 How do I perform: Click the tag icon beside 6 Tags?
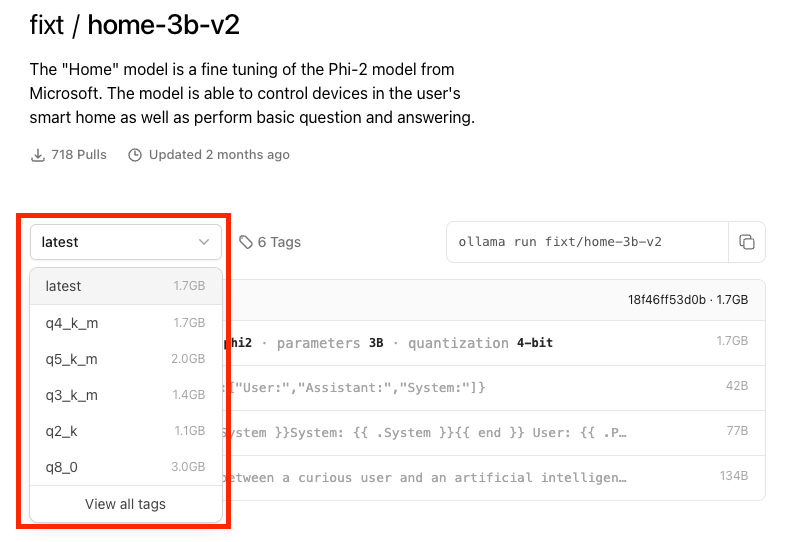(x=245, y=242)
